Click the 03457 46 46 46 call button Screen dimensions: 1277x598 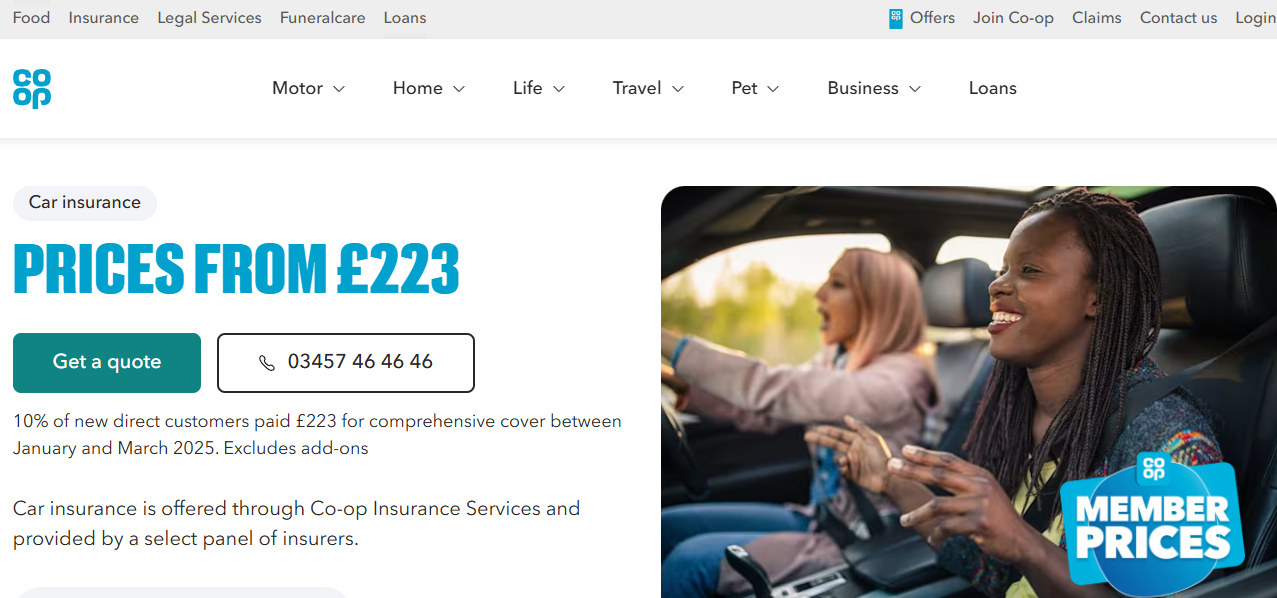pos(346,363)
